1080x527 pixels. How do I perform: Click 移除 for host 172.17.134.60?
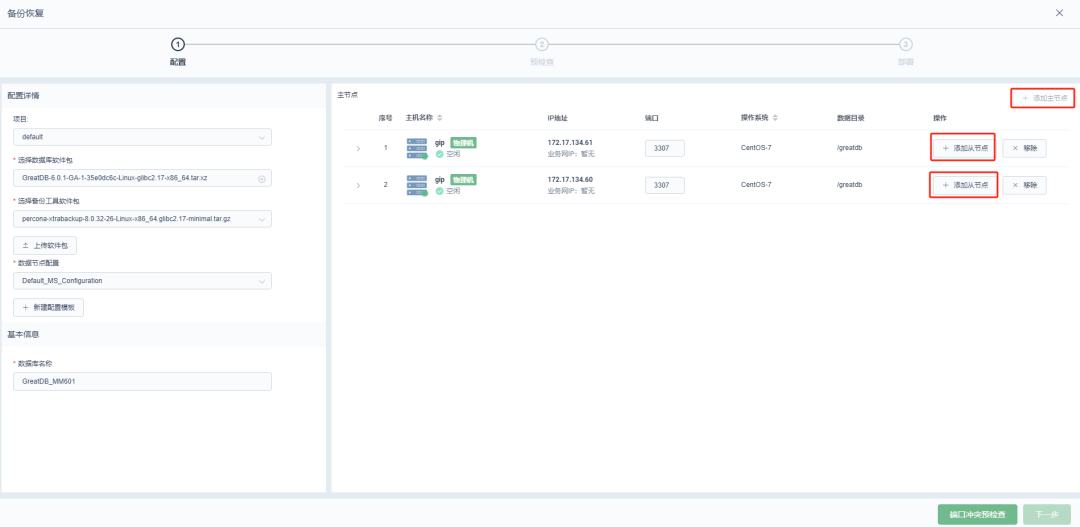pyautogui.click(x=1024, y=185)
